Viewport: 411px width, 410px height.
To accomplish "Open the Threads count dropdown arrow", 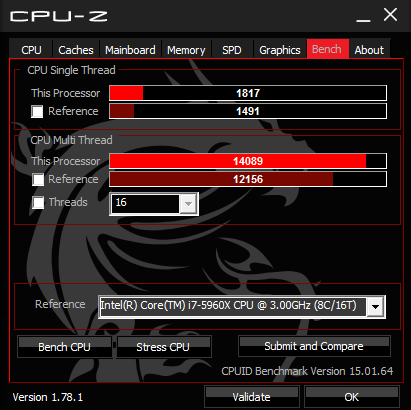I will (x=188, y=204).
